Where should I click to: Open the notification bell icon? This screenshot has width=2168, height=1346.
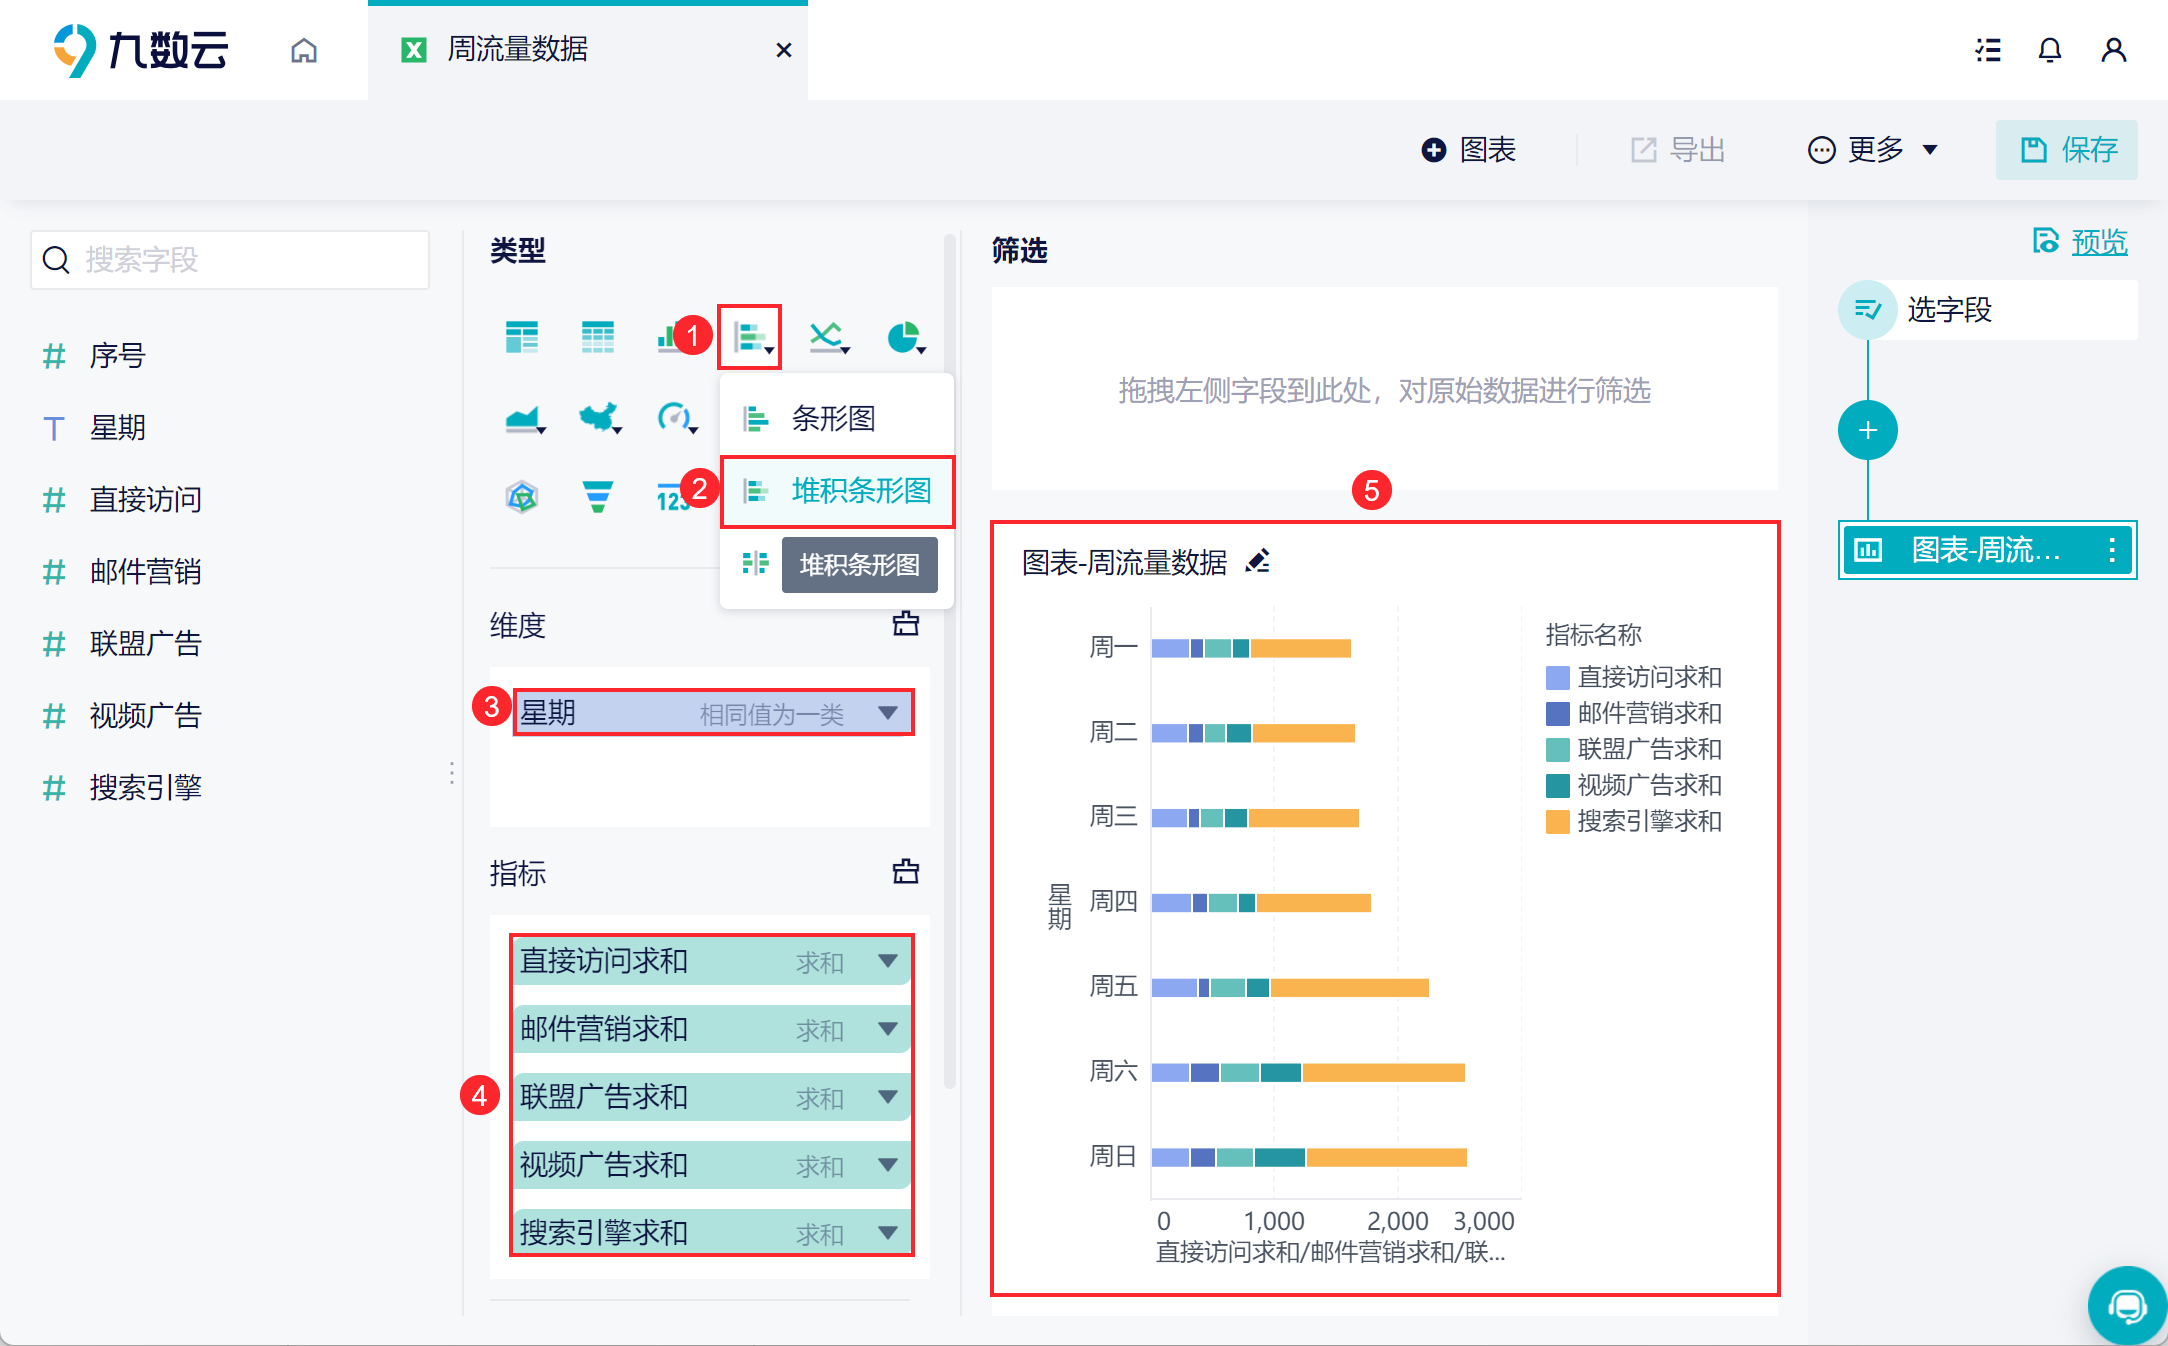tap(2049, 50)
